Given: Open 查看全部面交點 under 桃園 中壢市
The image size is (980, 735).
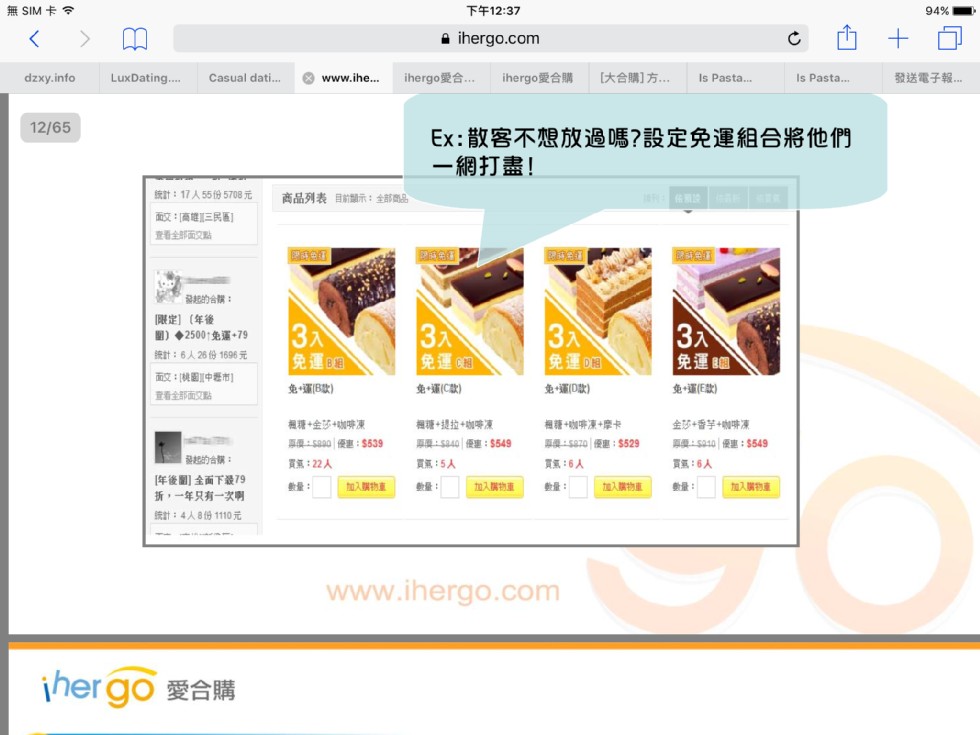Looking at the screenshot, I should click(183, 396).
